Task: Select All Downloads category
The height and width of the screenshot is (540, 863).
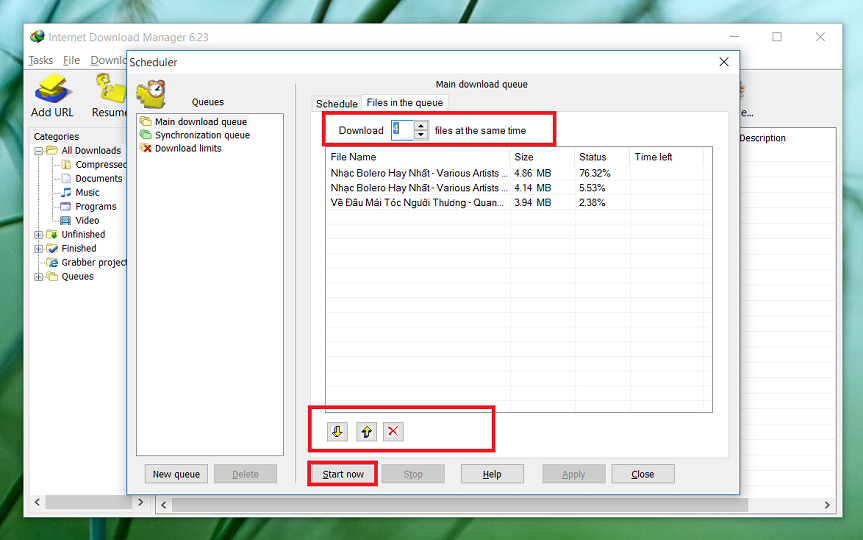Action: tap(91, 150)
